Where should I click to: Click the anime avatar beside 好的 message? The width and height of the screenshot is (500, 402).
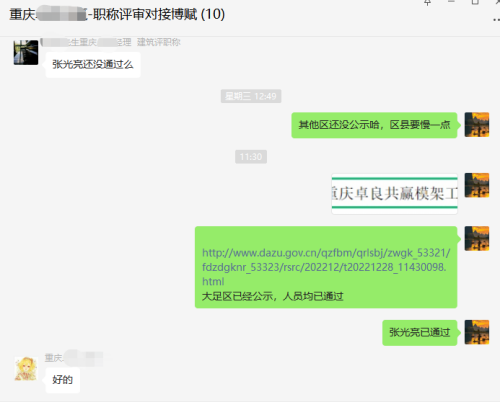pyautogui.click(x=26, y=369)
